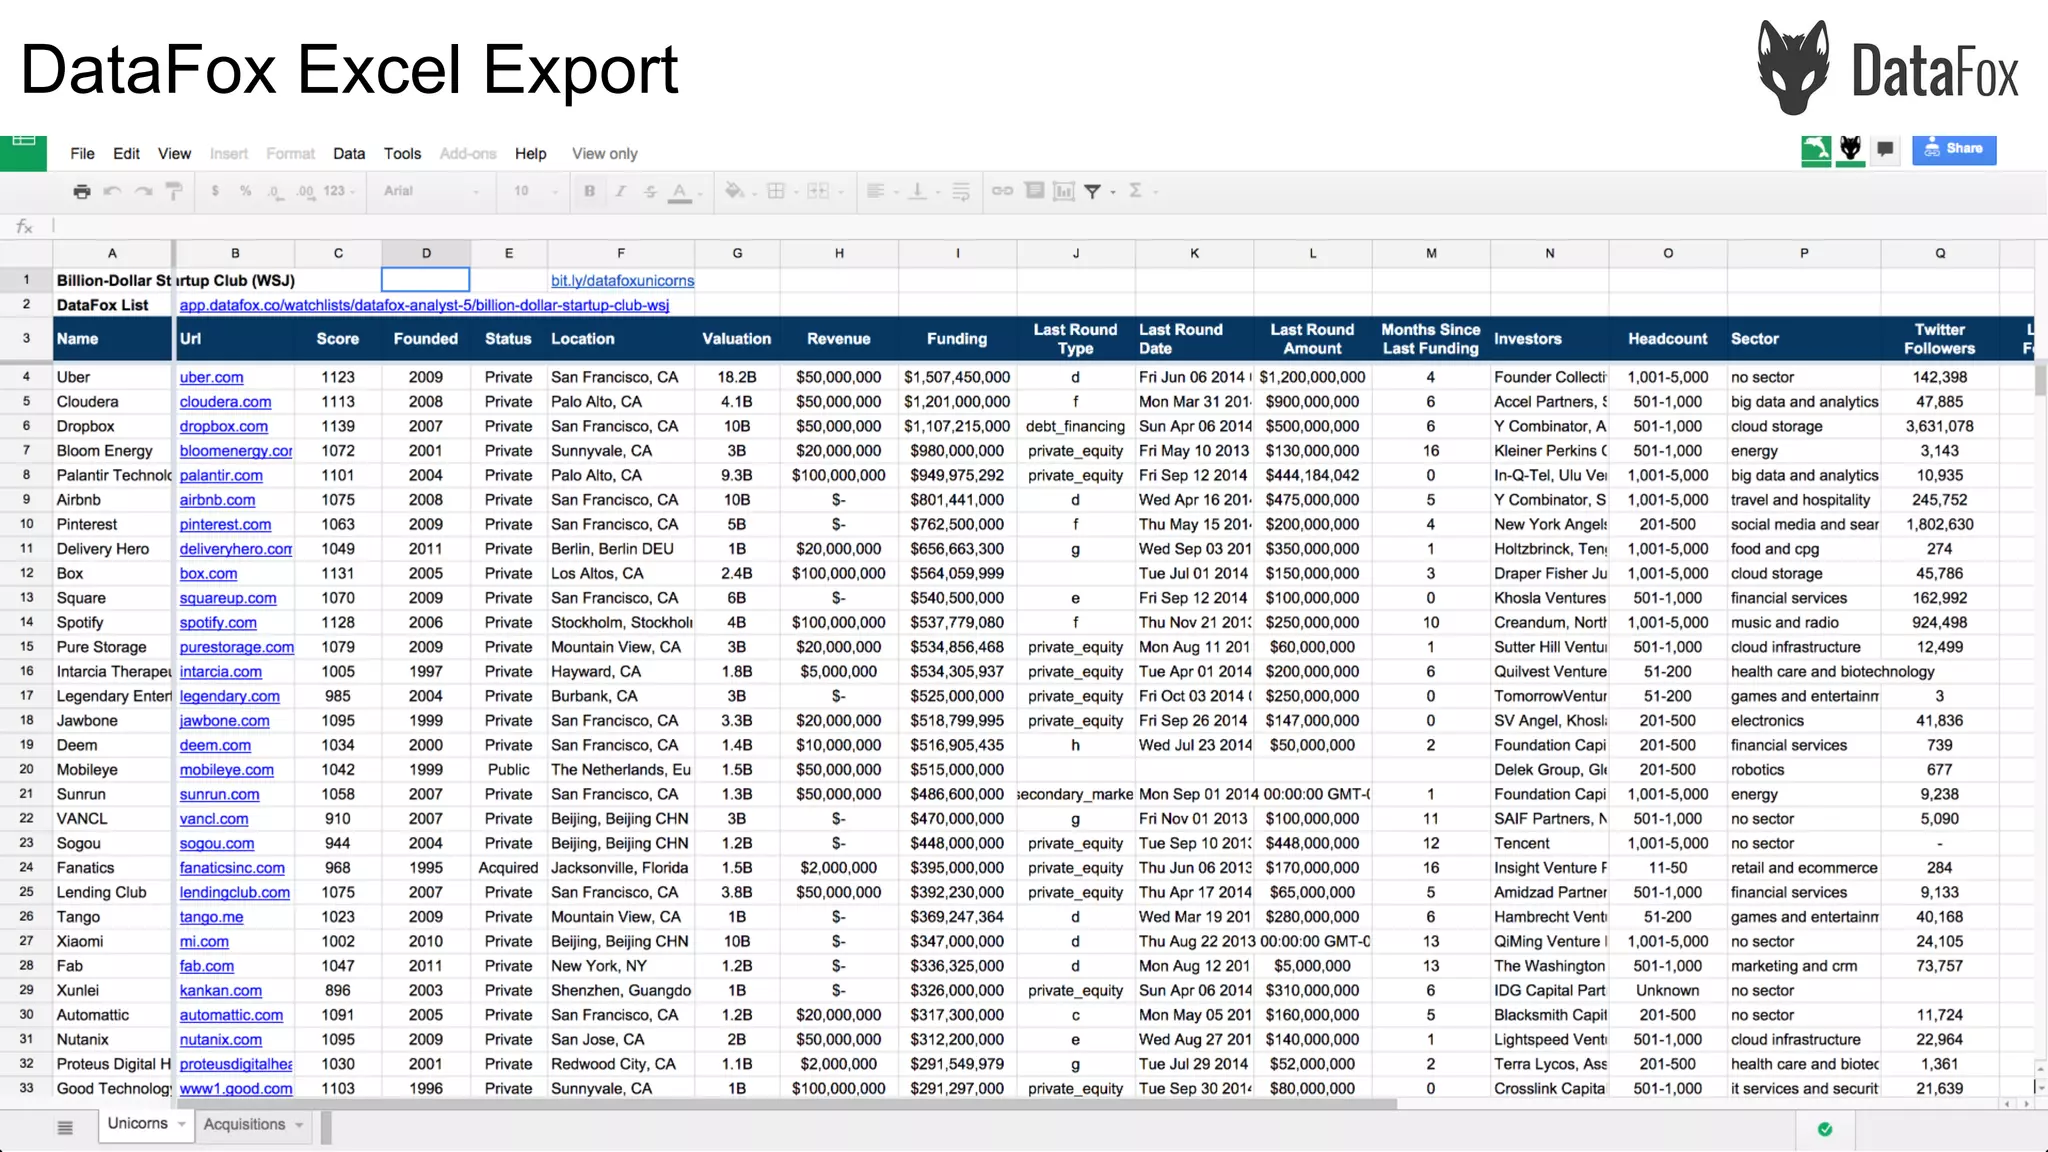Viewport: 2048px width, 1152px height.
Task: Open the Unicorns tab dropdown arrow
Action: tap(181, 1124)
